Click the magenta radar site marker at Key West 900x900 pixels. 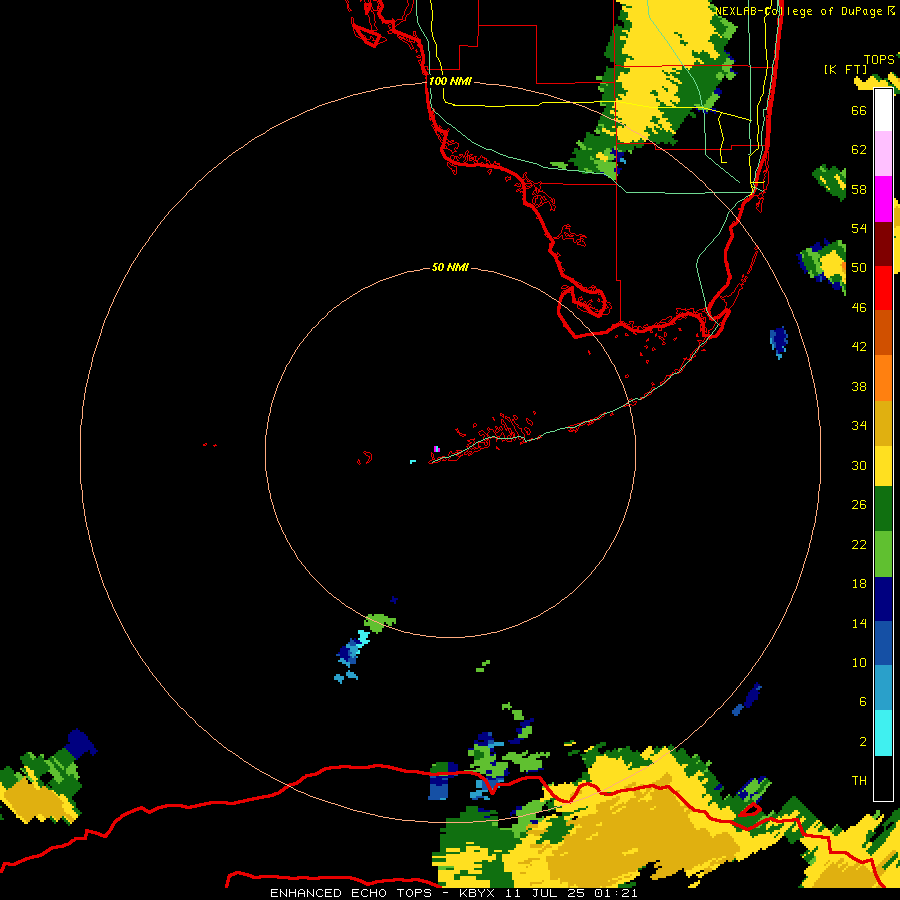437,449
